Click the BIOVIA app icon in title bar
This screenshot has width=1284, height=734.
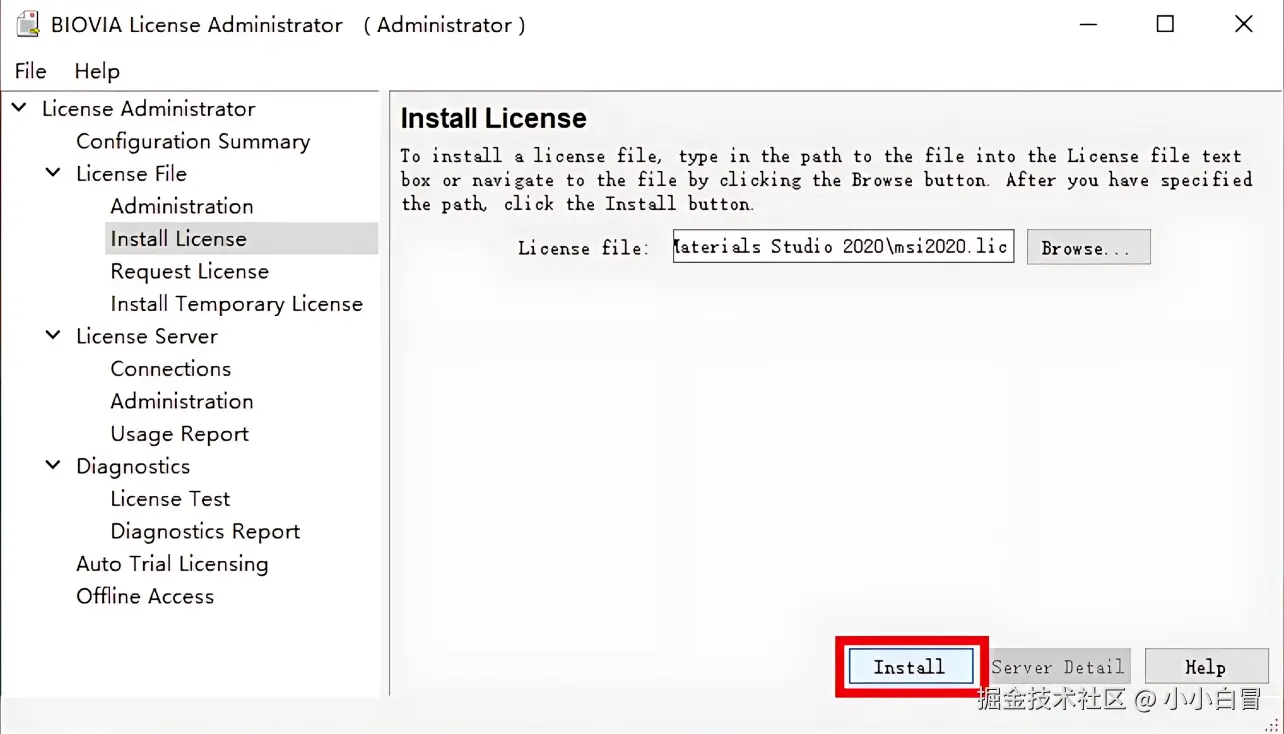28,24
